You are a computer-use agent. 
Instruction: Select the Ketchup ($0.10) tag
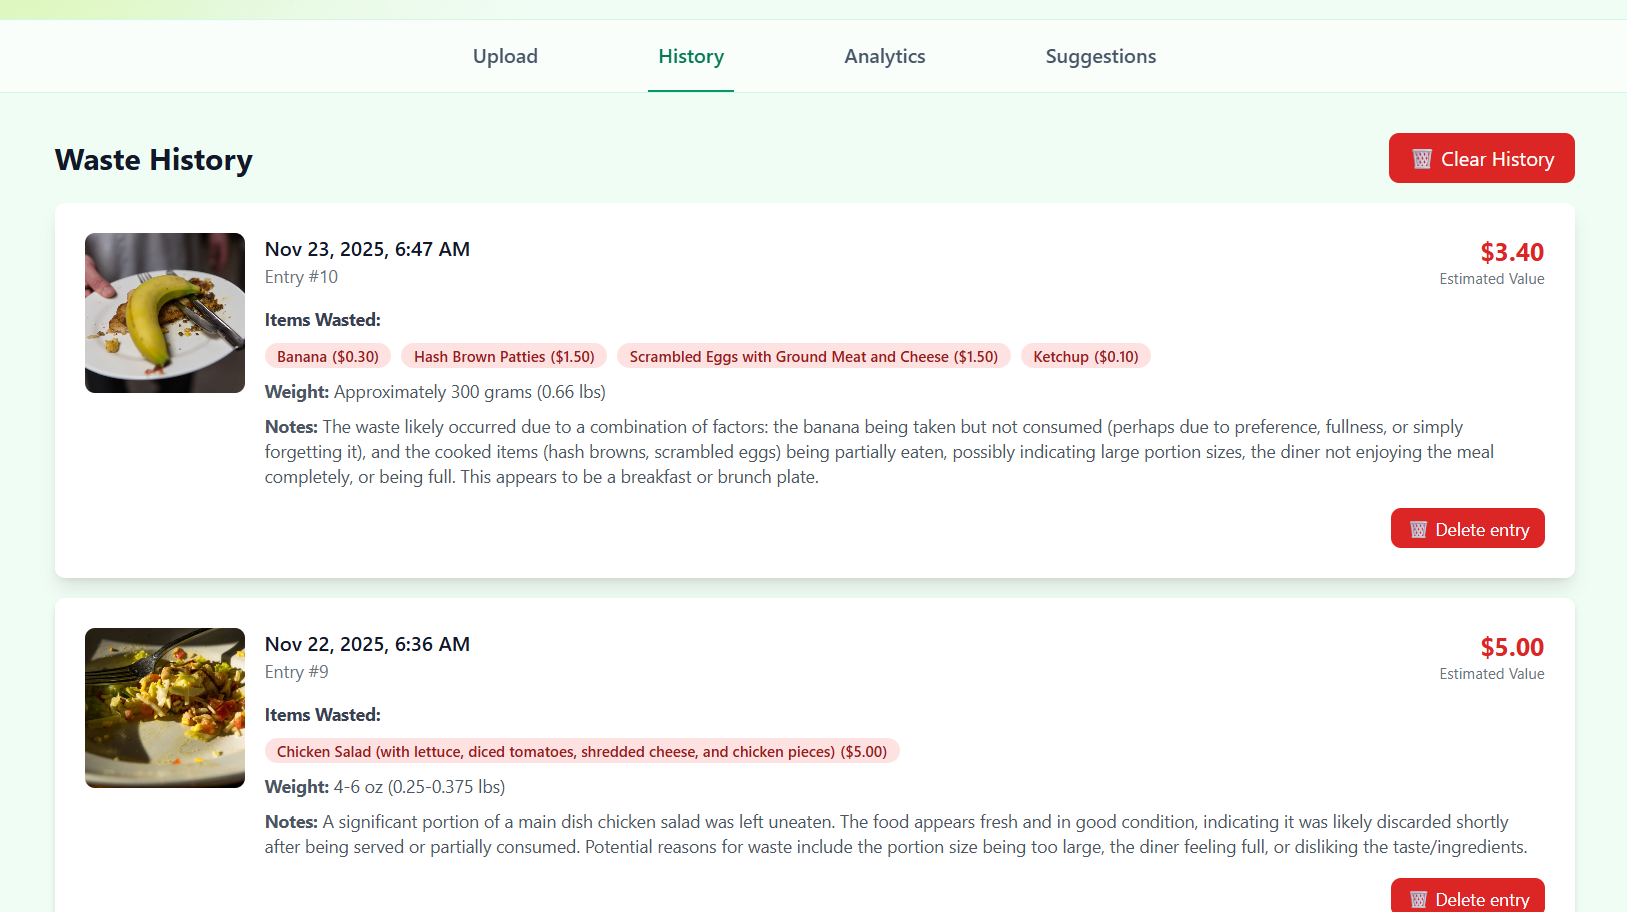(x=1086, y=356)
